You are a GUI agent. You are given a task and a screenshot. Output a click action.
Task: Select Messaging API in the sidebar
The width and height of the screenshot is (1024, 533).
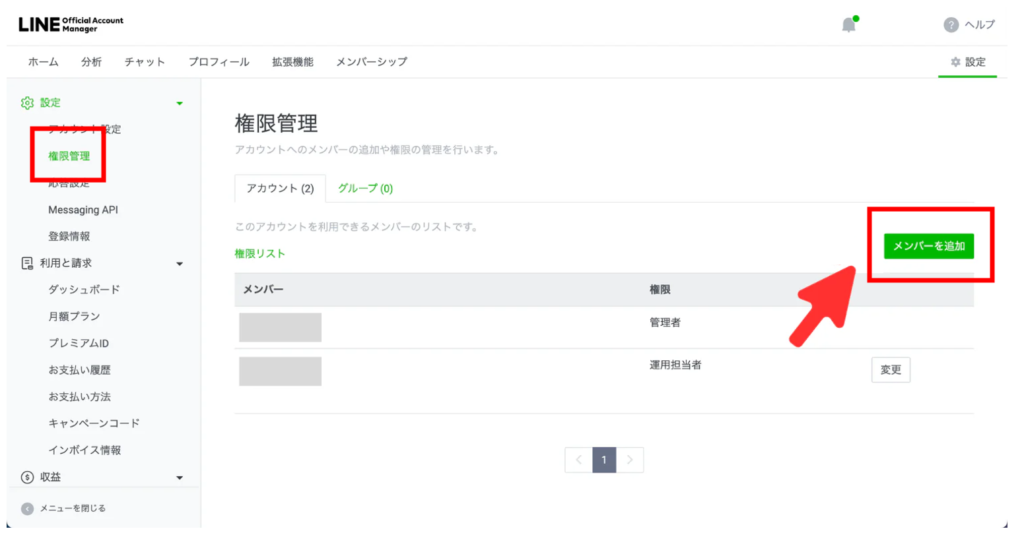coord(90,210)
